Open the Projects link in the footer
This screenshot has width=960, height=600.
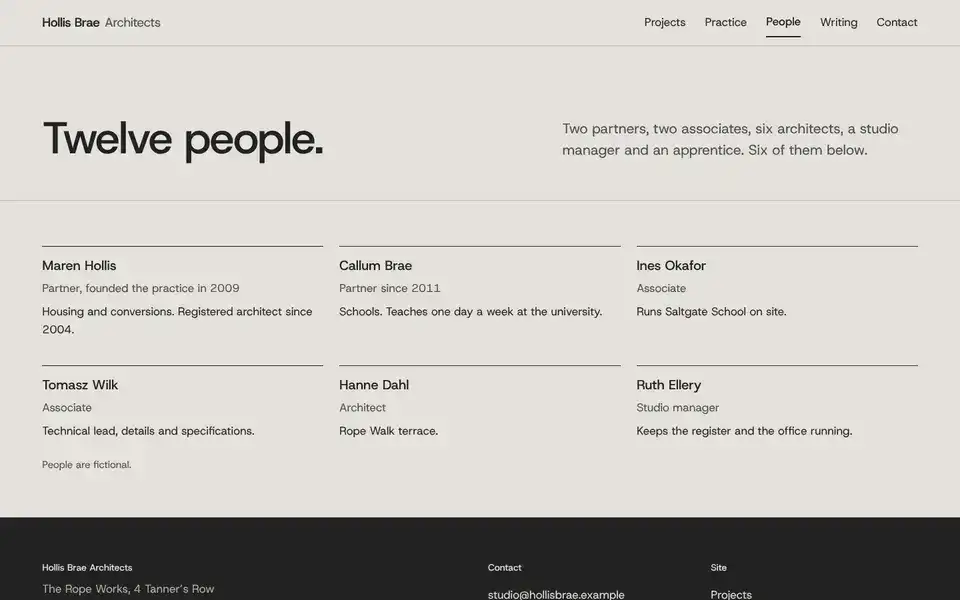pos(731,594)
